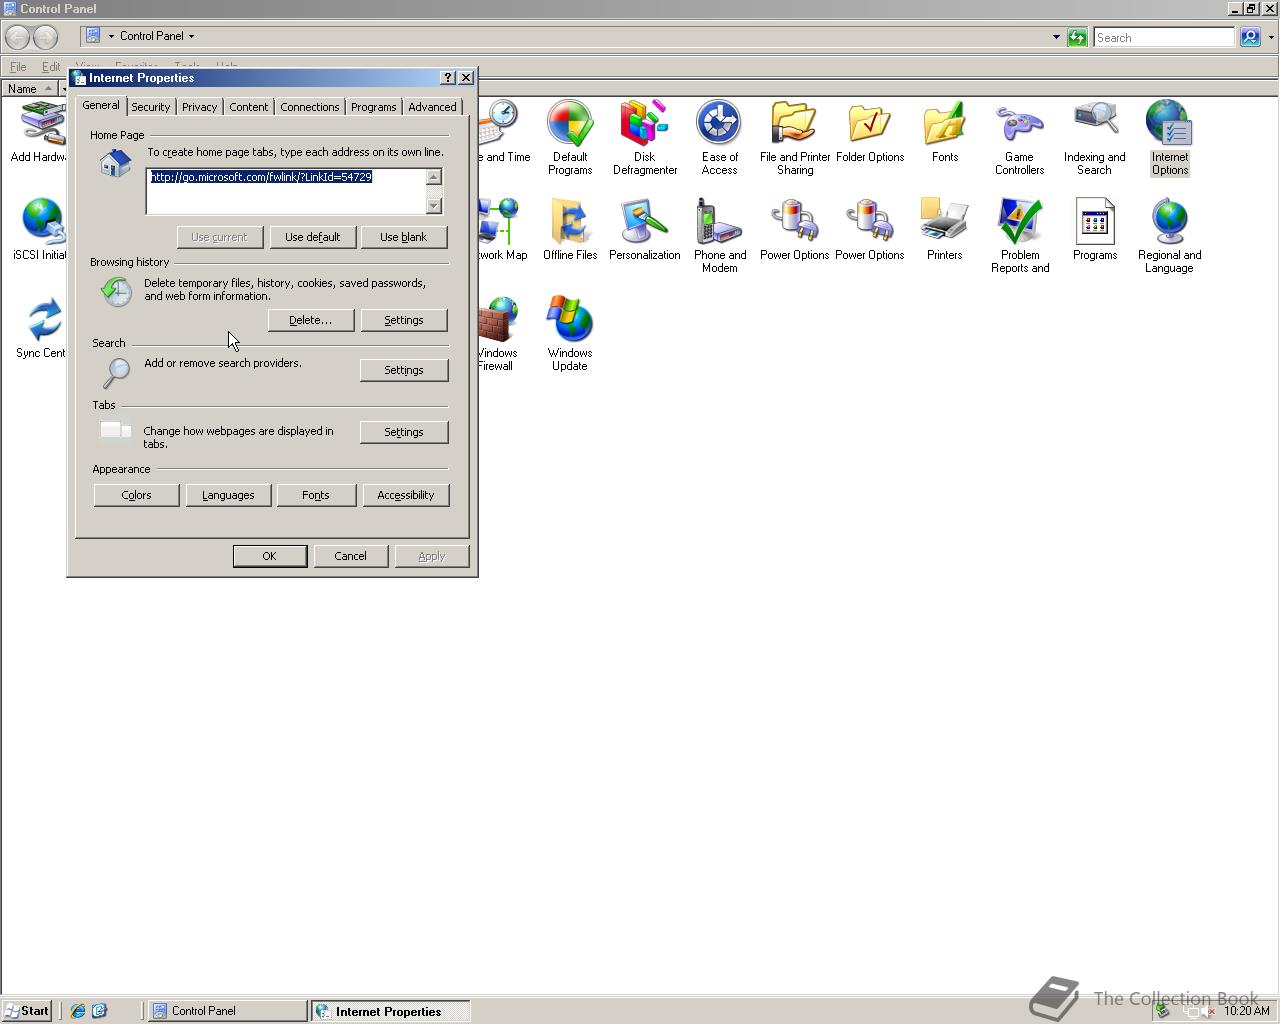Click the clock in system tray
The height and width of the screenshot is (1024, 1280).
(1246, 1011)
